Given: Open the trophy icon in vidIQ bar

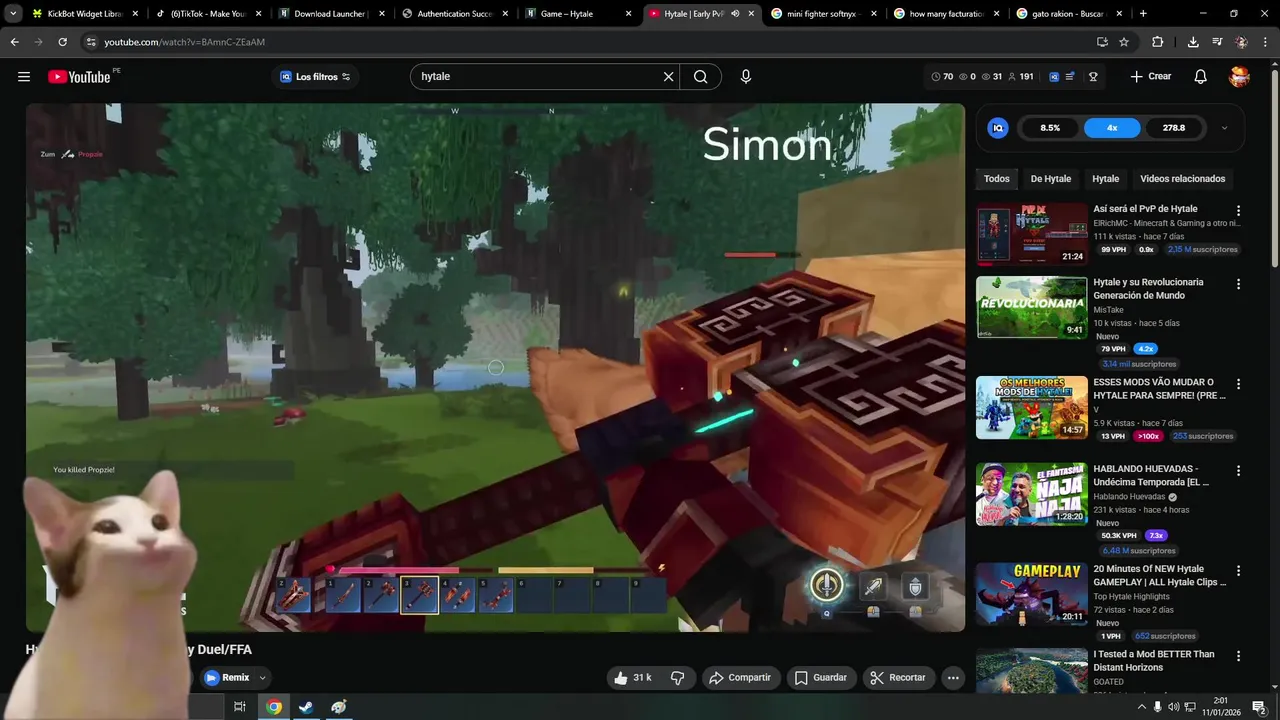Looking at the screenshot, I should tap(1093, 77).
